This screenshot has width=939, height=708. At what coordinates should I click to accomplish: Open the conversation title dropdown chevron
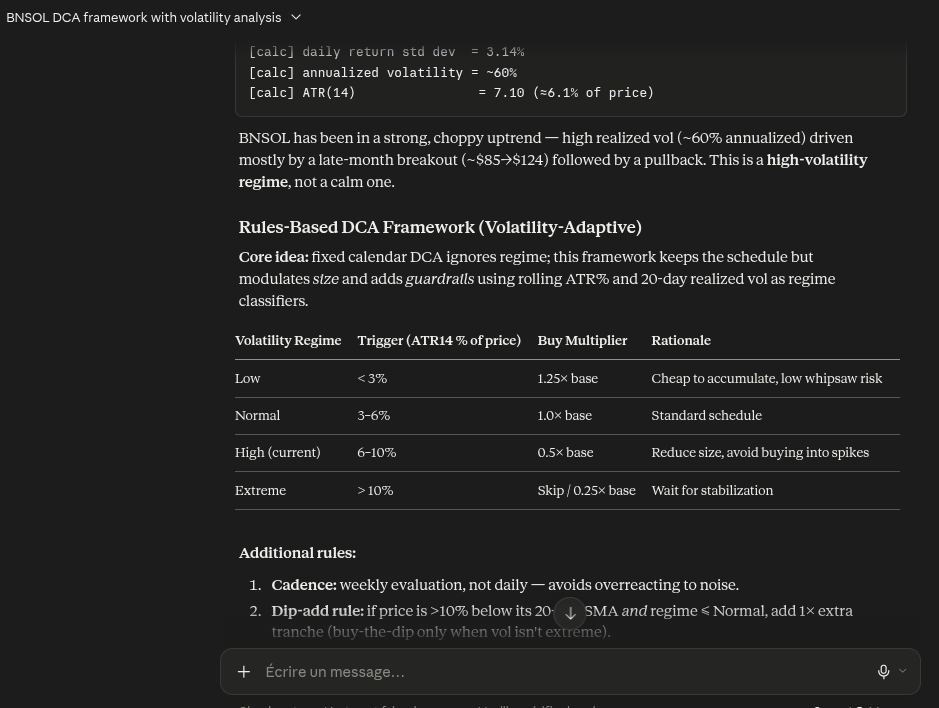pyautogui.click(x=296, y=17)
